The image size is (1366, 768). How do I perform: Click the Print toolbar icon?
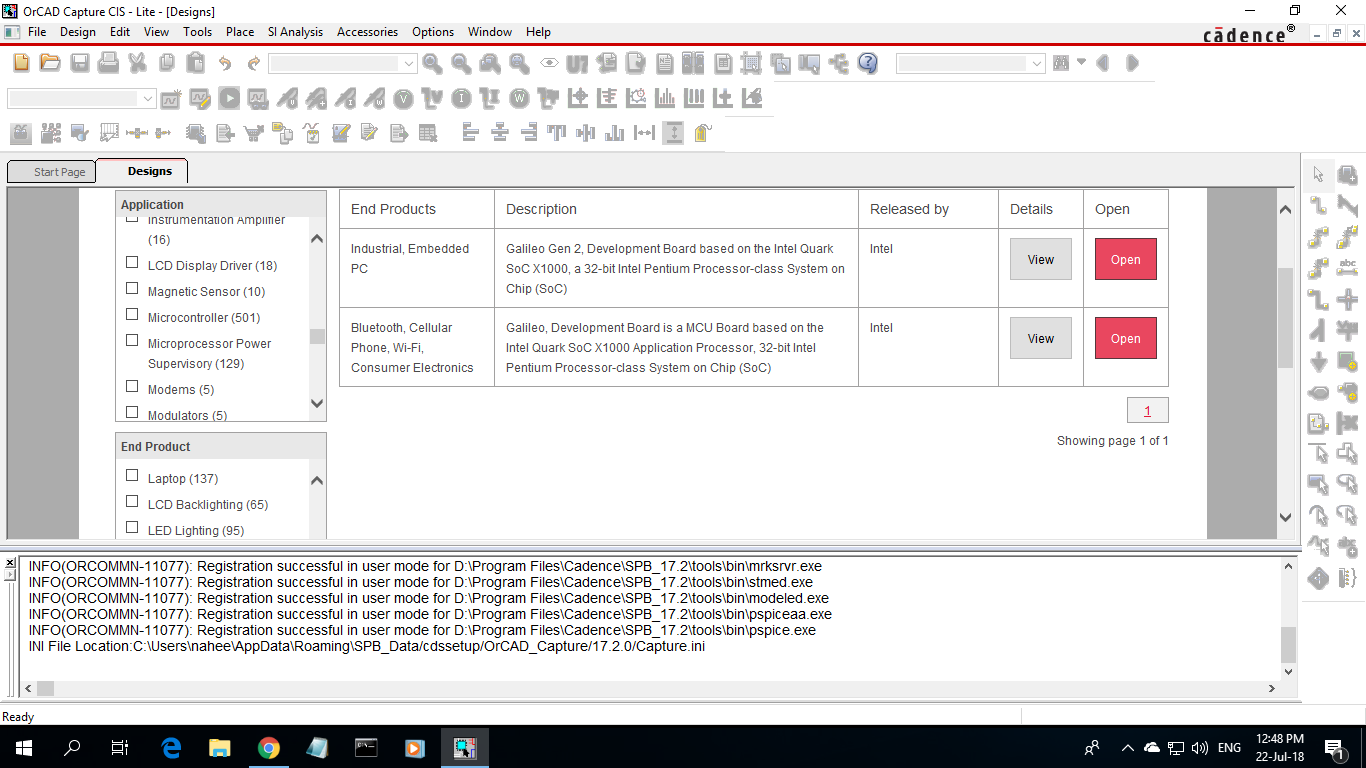click(108, 63)
